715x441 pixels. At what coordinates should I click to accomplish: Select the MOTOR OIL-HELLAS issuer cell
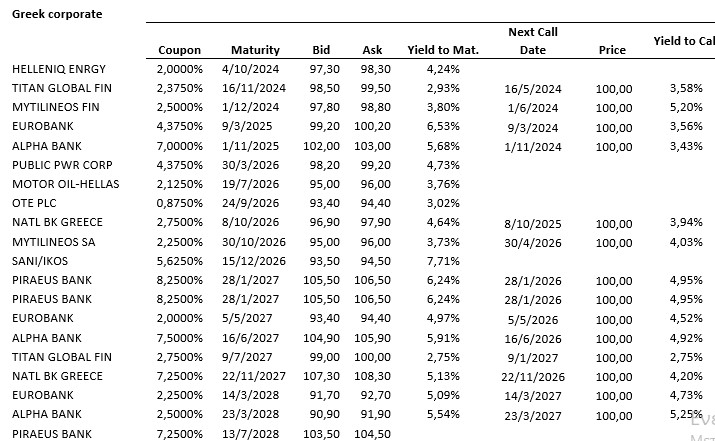[62, 184]
